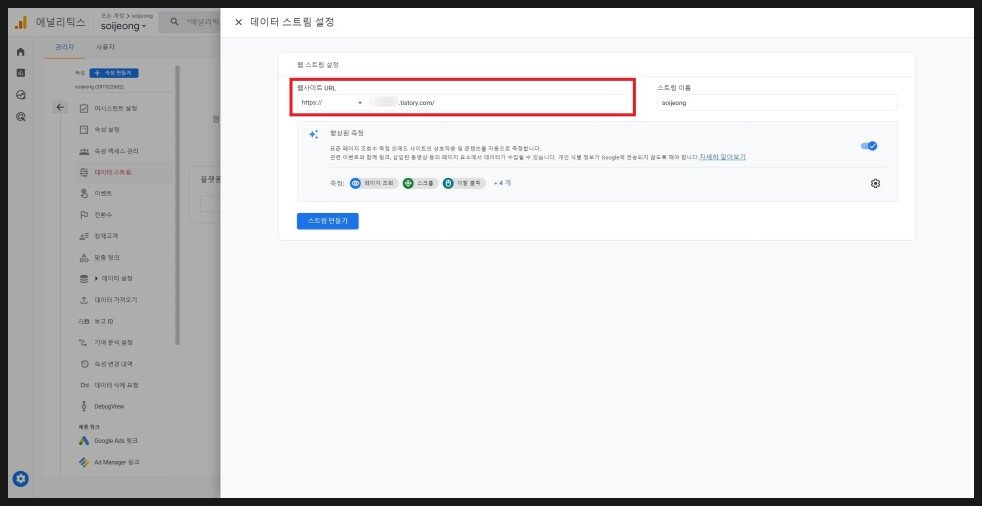Open the https:// protocol dropdown

[332, 102]
